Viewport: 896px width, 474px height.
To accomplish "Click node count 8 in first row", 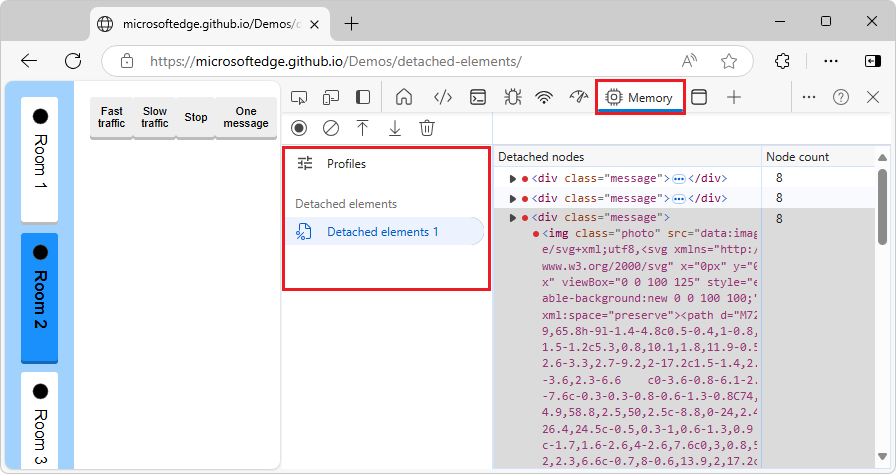I will (779, 178).
